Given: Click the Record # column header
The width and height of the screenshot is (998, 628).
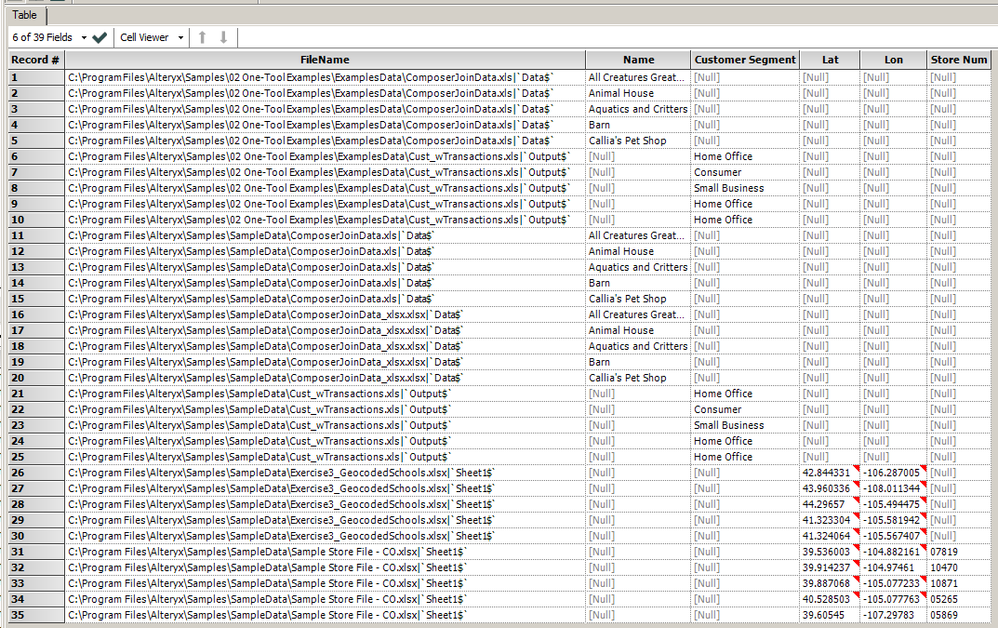Looking at the screenshot, I should 36,60.
